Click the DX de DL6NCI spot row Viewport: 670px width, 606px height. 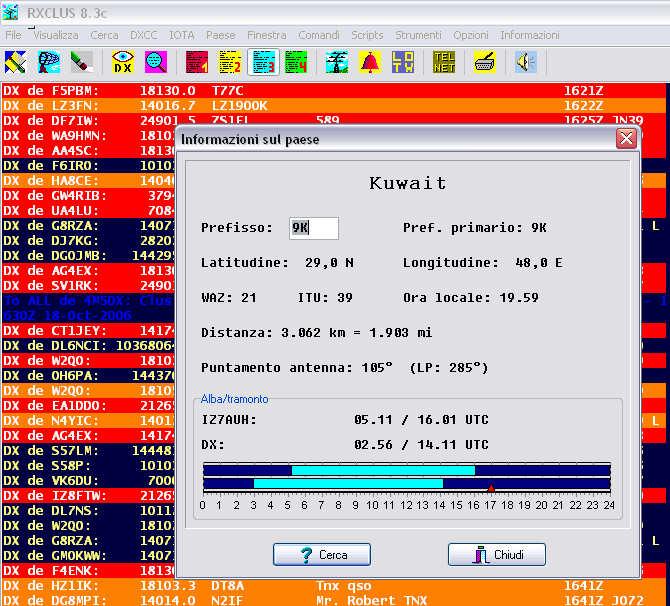tap(88, 345)
